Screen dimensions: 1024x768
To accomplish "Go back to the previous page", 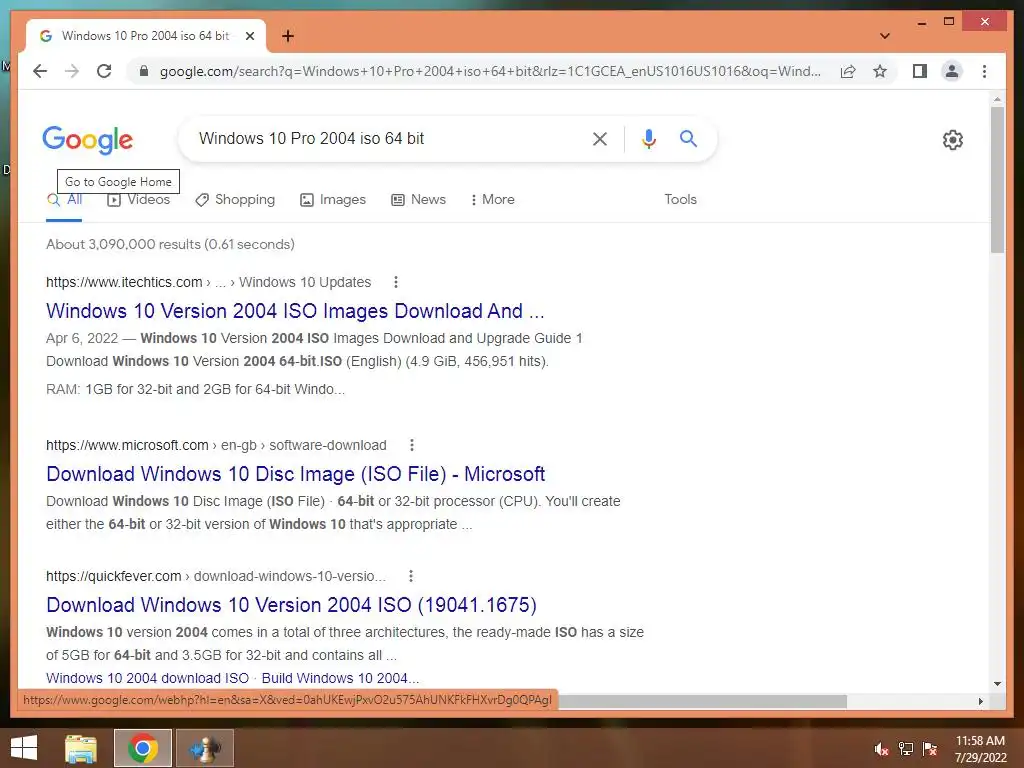I will click(x=40, y=71).
